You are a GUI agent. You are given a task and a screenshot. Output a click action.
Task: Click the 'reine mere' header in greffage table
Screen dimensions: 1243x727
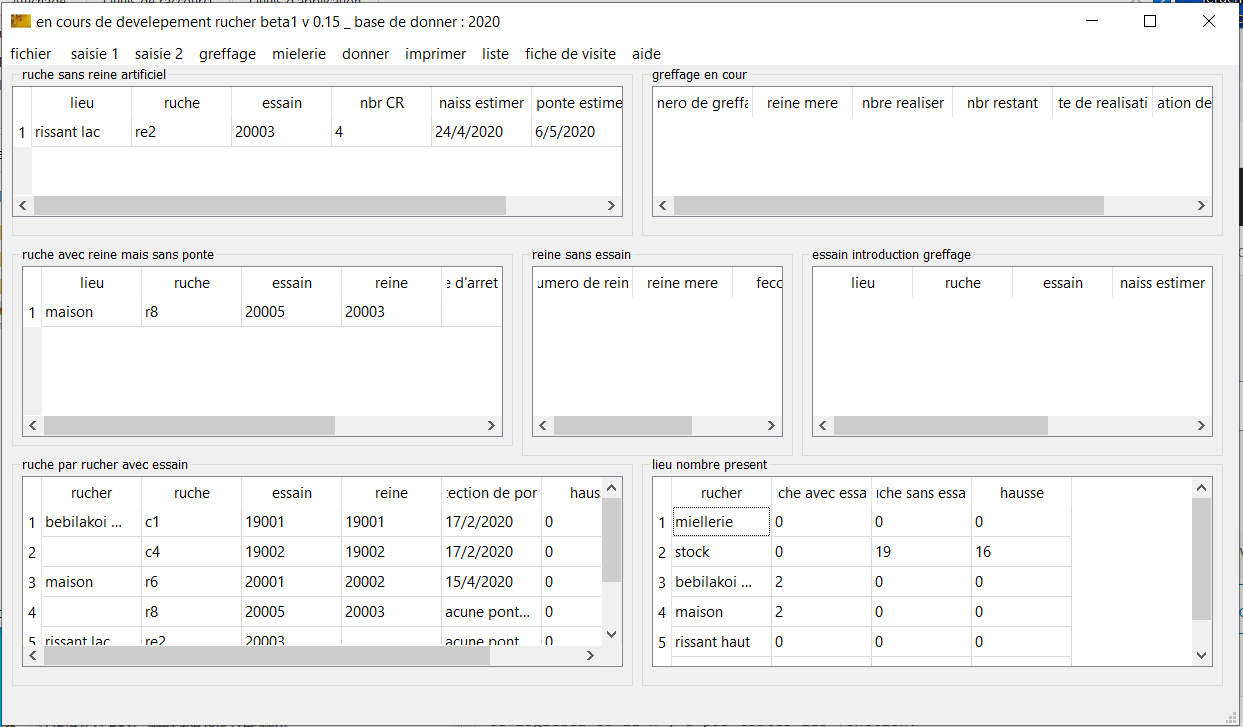[802, 103]
